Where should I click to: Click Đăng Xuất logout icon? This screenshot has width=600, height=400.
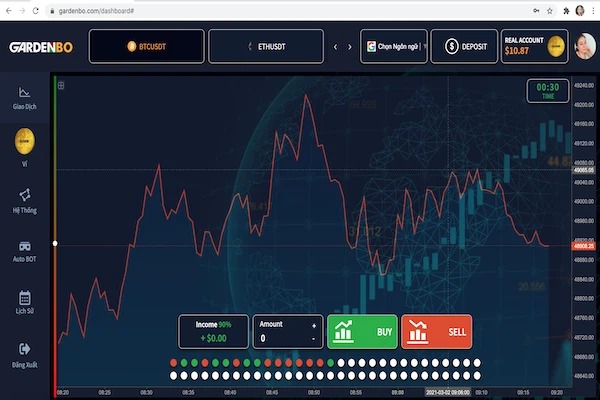(x=25, y=350)
